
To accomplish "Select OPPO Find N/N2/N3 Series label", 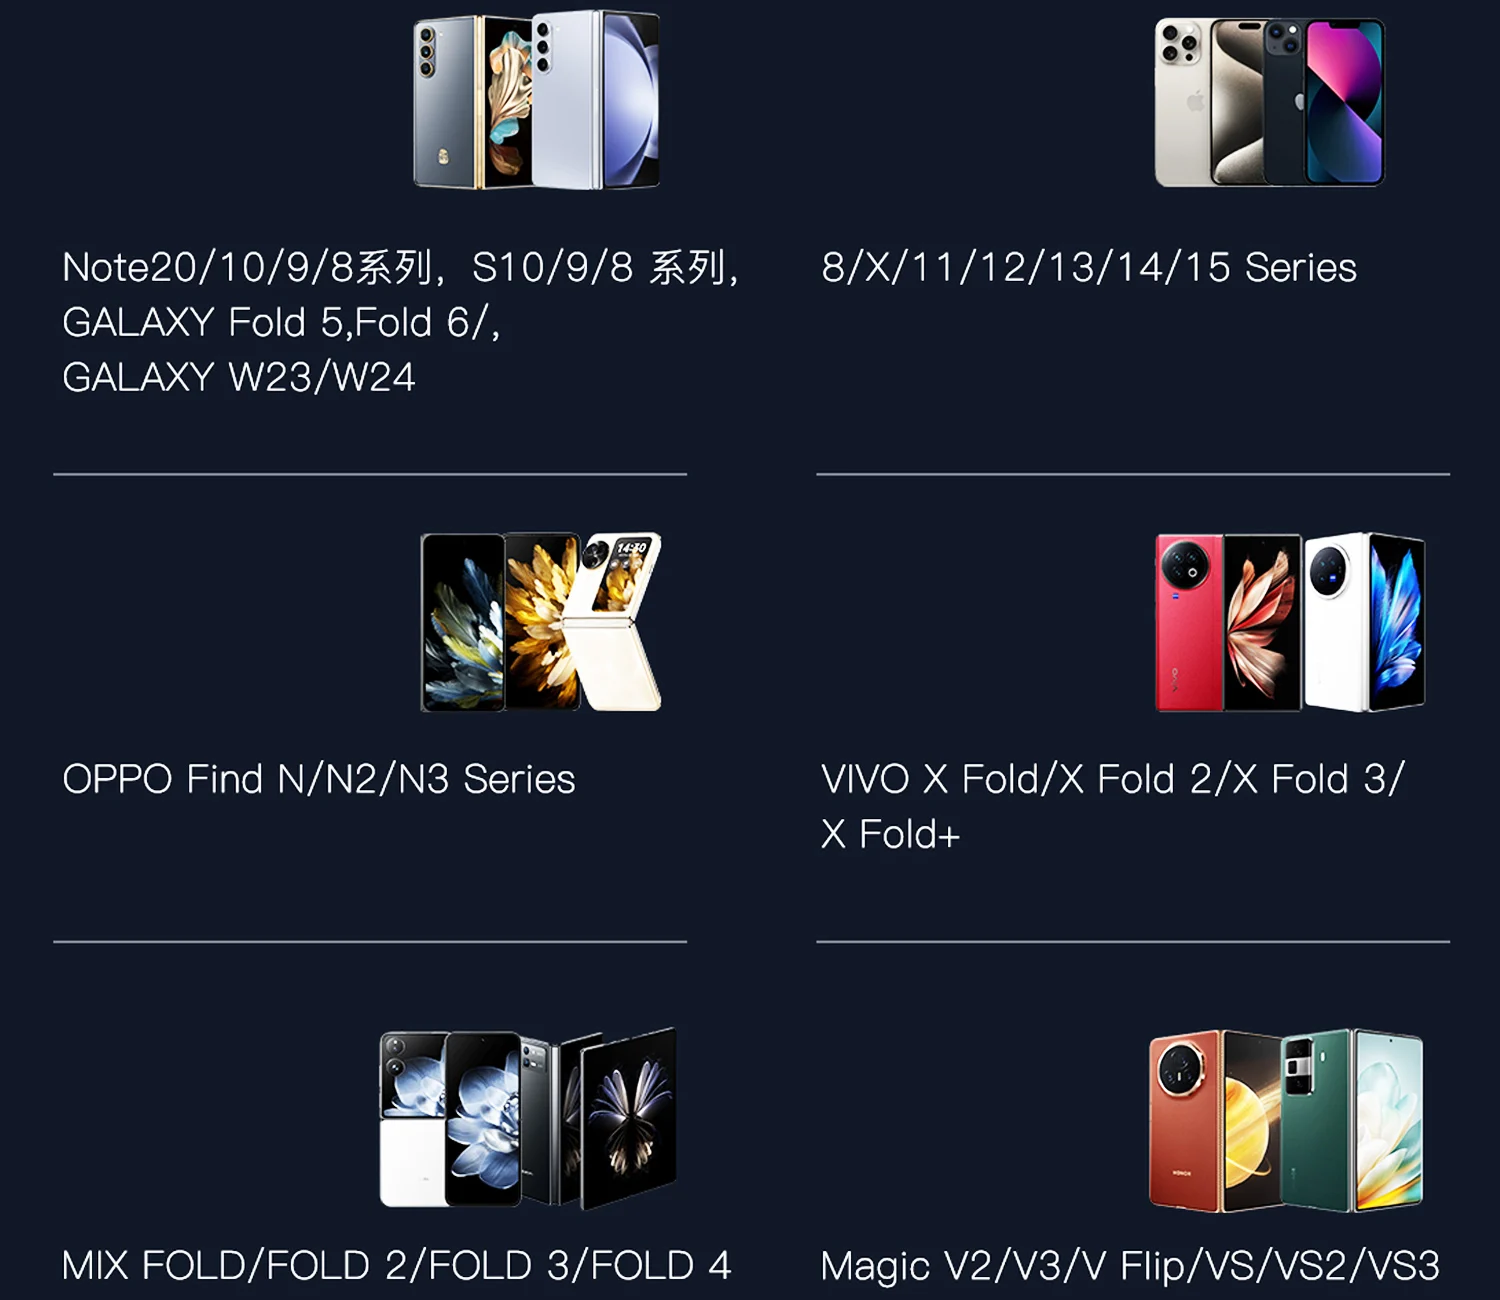I will point(319,778).
